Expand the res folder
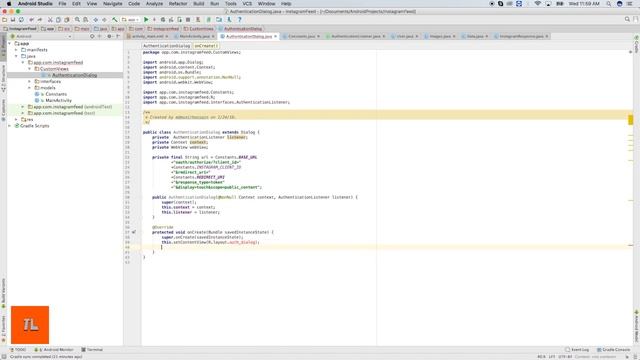The width and height of the screenshot is (640, 360). click(x=16, y=120)
